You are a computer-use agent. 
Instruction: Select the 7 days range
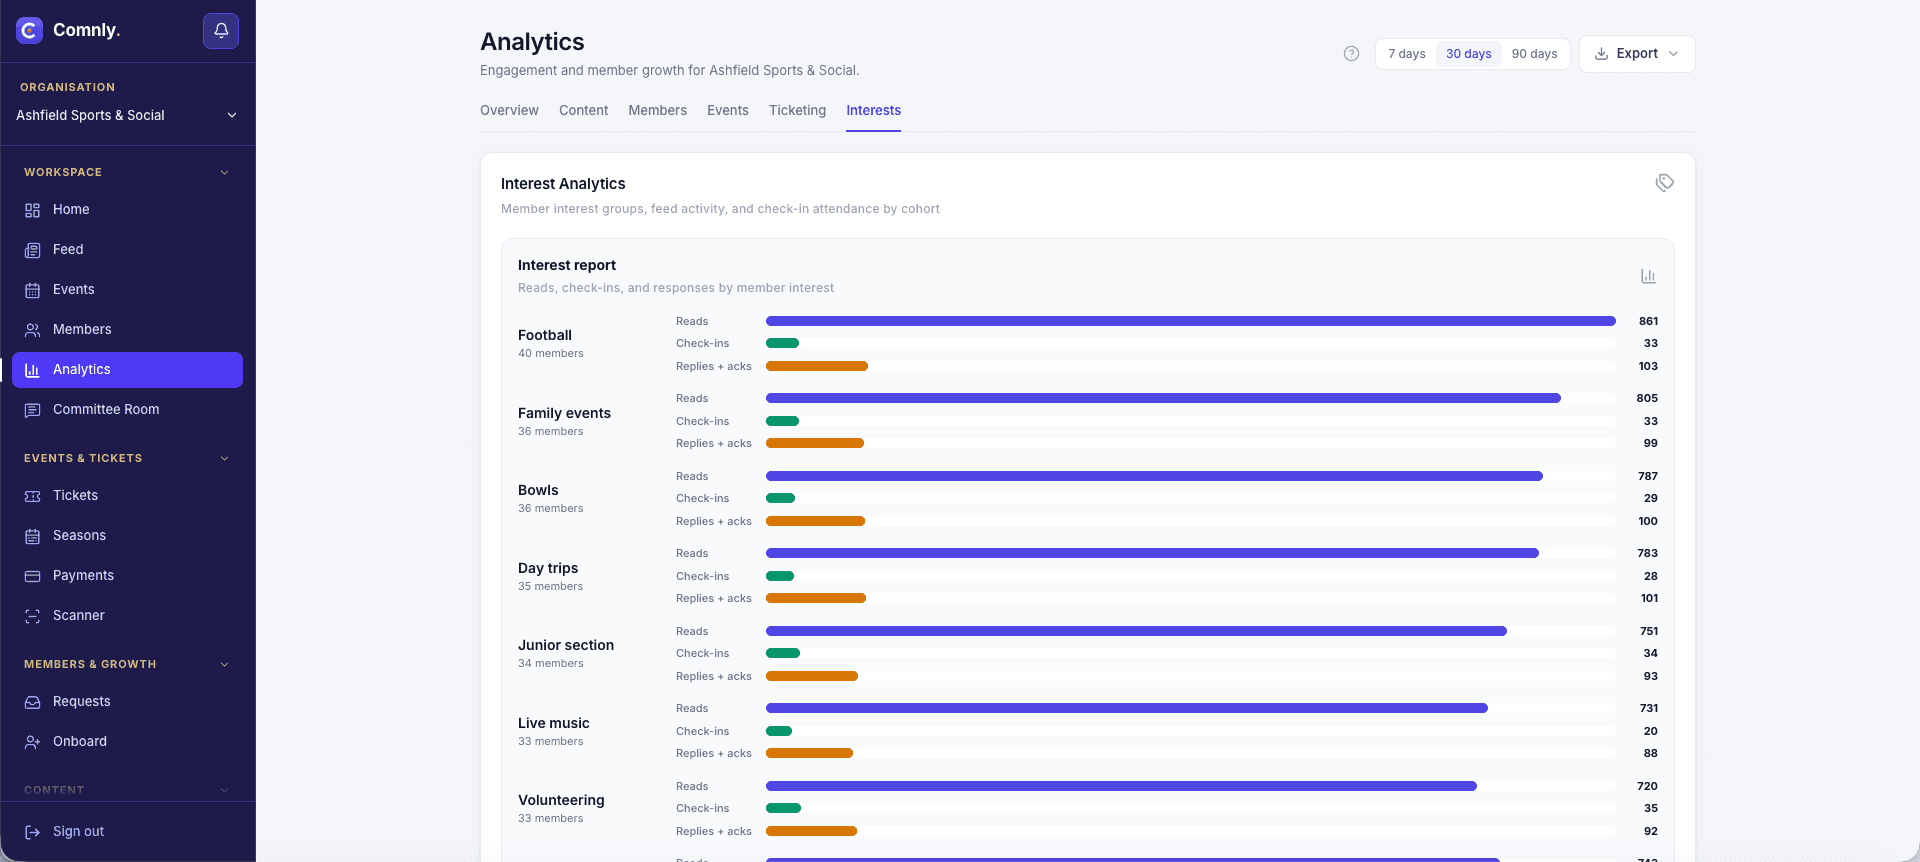click(x=1407, y=54)
